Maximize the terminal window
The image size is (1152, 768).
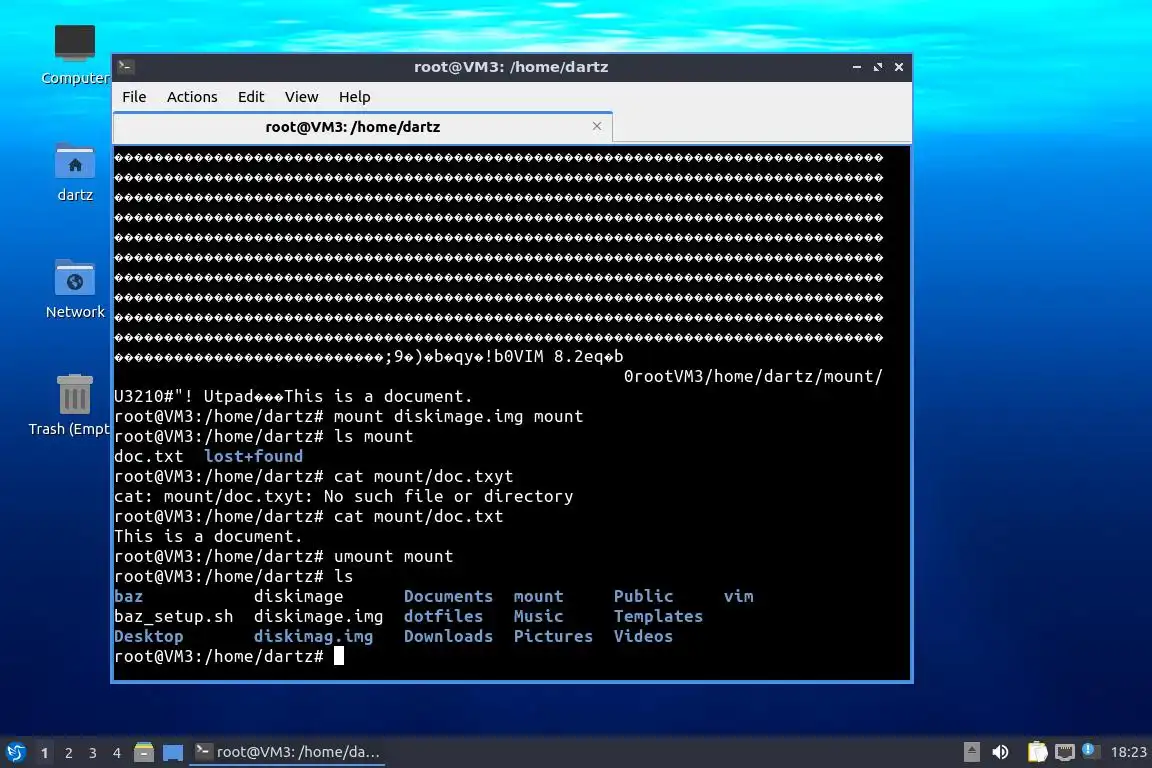point(878,67)
